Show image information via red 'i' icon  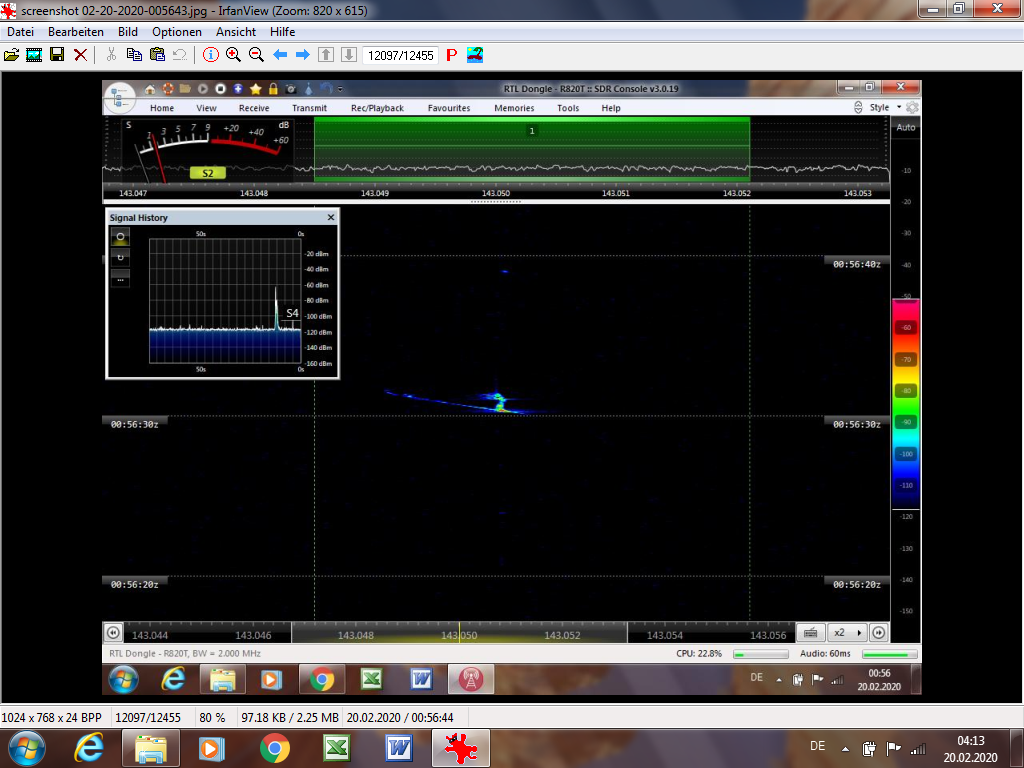pos(210,55)
